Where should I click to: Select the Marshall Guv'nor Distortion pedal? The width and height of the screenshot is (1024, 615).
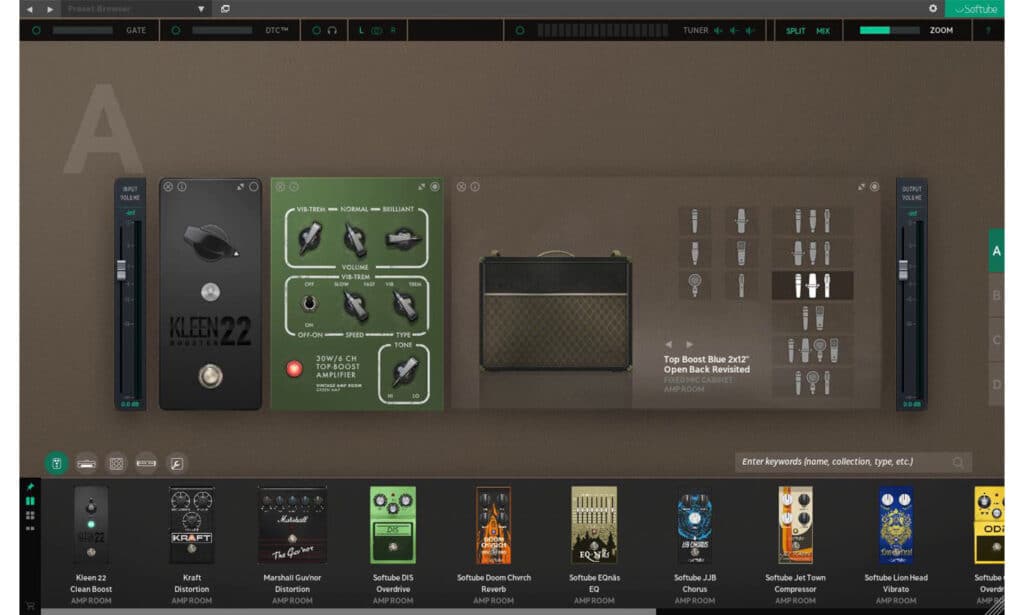click(292, 526)
